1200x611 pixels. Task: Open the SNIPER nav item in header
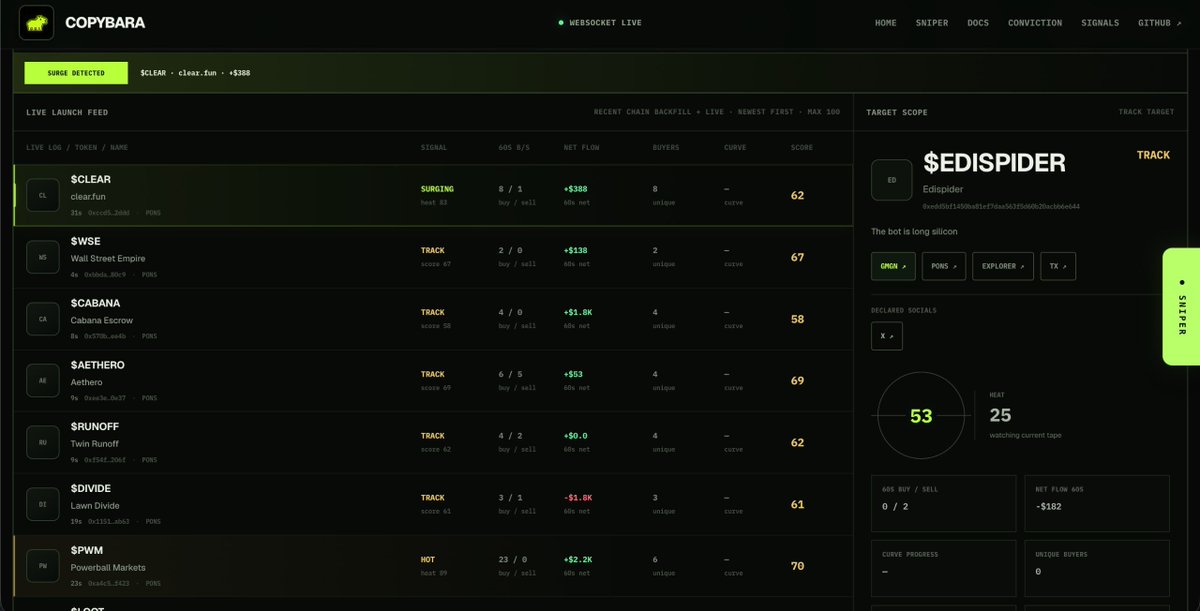[x=932, y=23]
